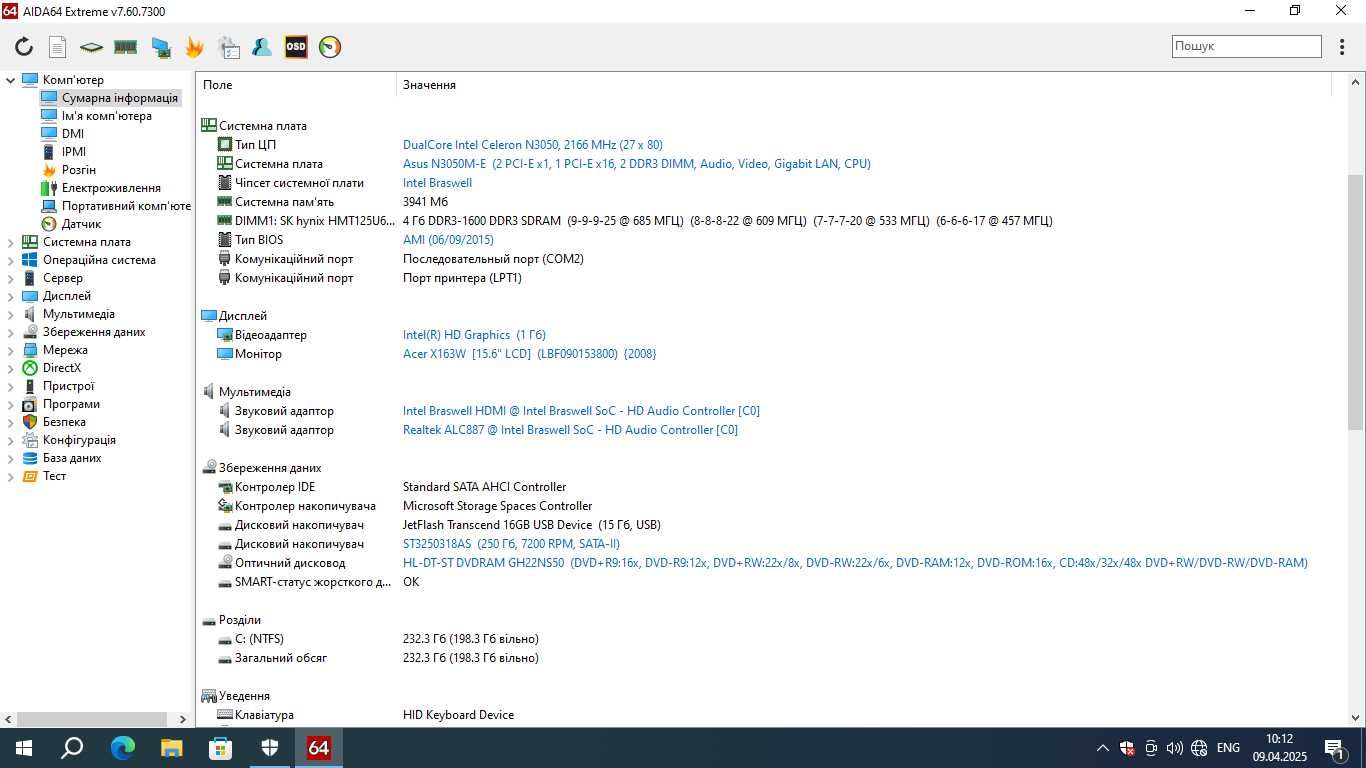This screenshot has height=768, width=1366.
Task: Select the Тест tree item
Action: (54, 476)
